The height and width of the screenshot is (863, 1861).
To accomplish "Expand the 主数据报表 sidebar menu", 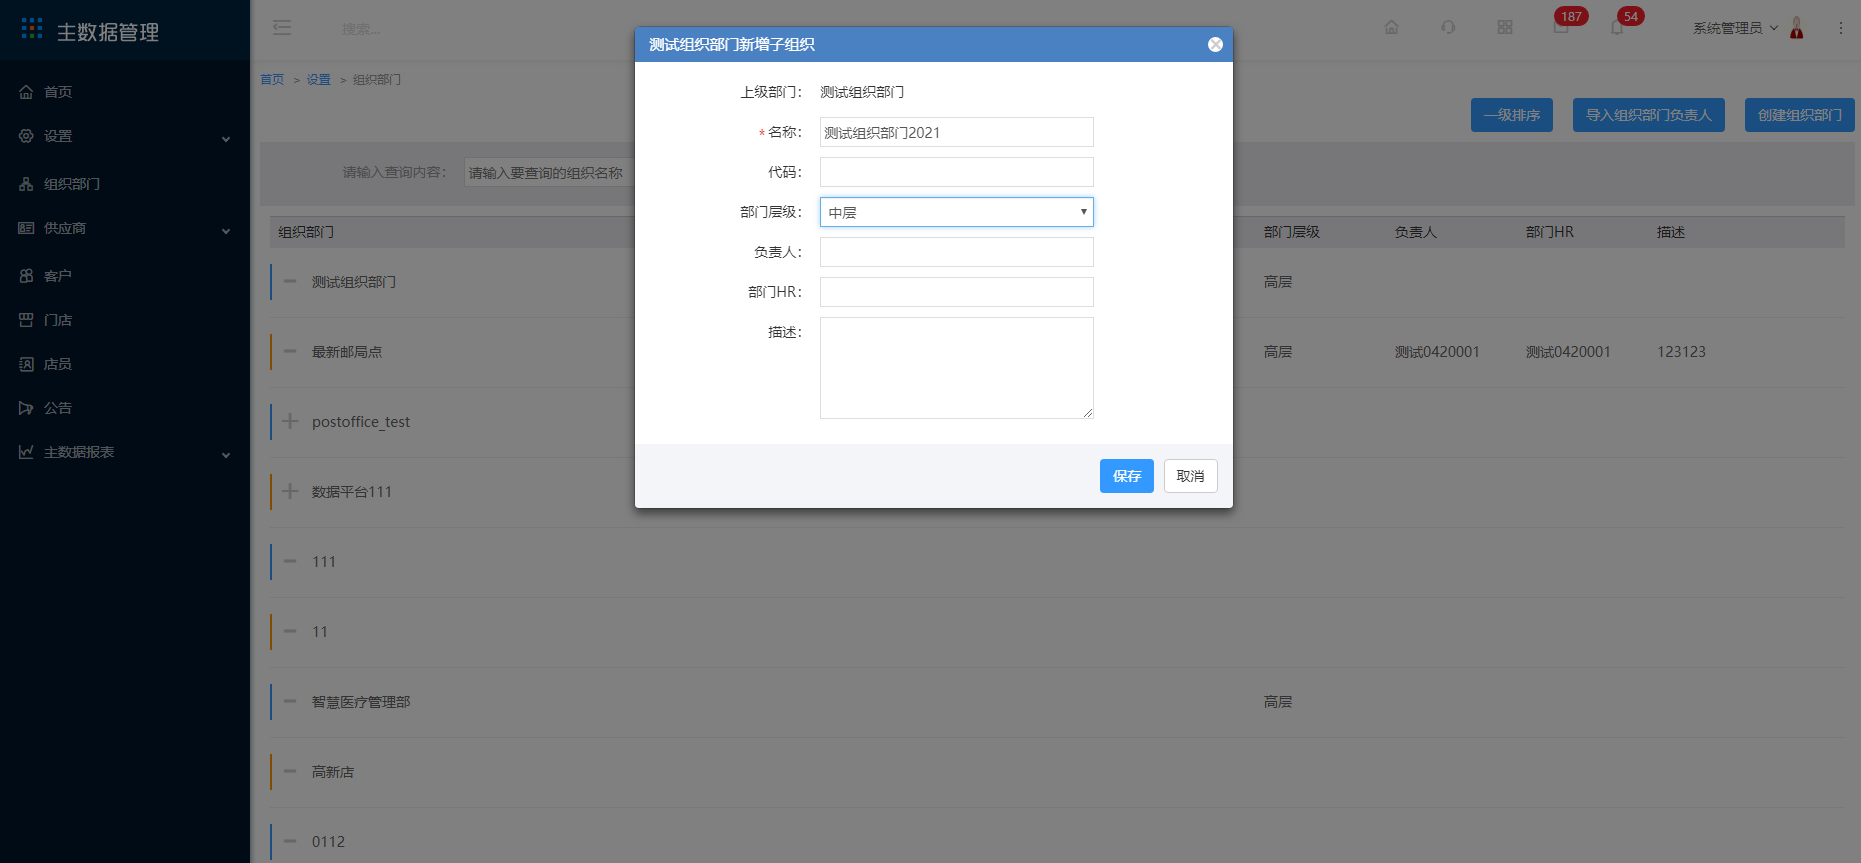I will [125, 452].
